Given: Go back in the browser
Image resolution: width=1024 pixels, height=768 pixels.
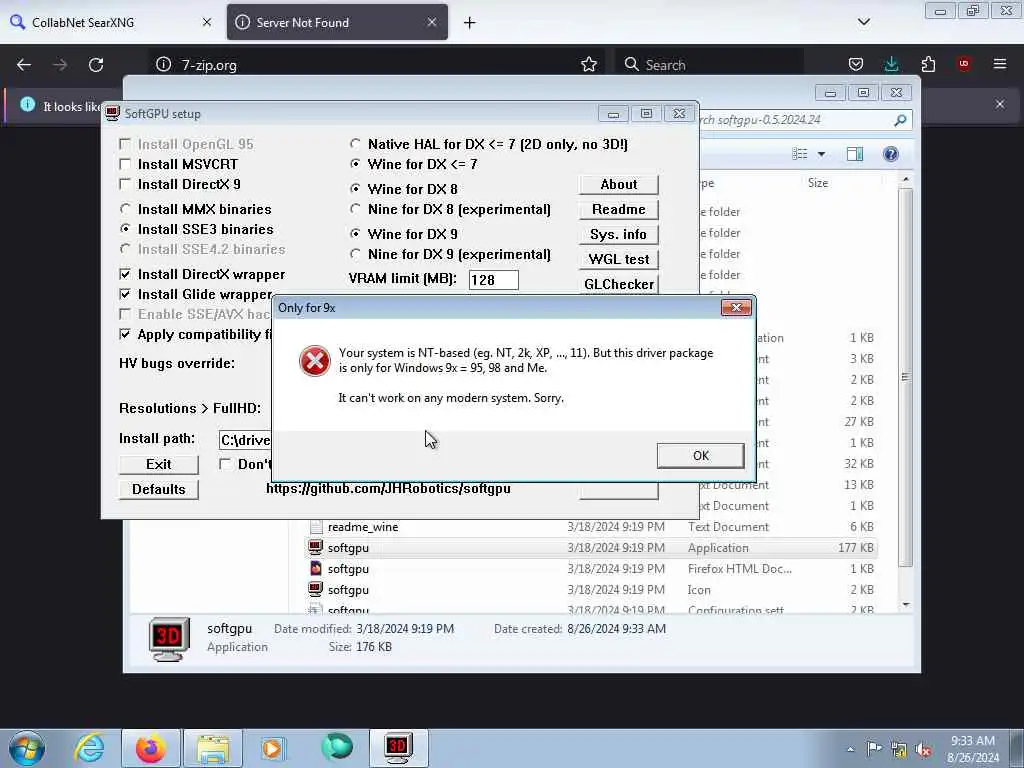Looking at the screenshot, I should pos(24,65).
